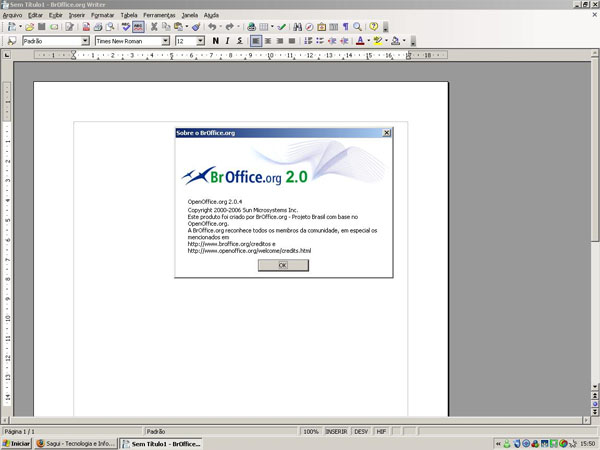The width and height of the screenshot is (600, 450).
Task: Send document as e-mail icon
Action: click(54, 27)
